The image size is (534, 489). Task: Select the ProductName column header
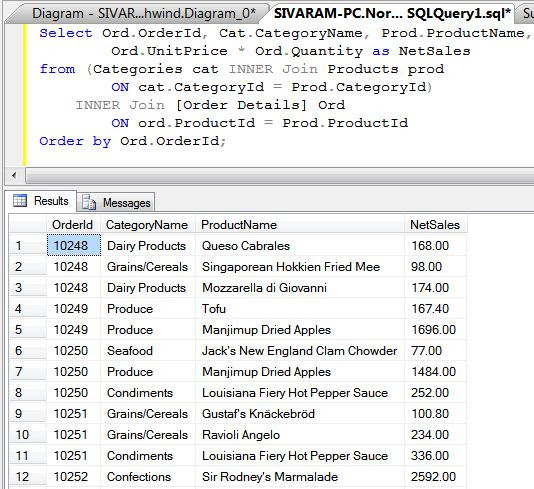[300, 225]
